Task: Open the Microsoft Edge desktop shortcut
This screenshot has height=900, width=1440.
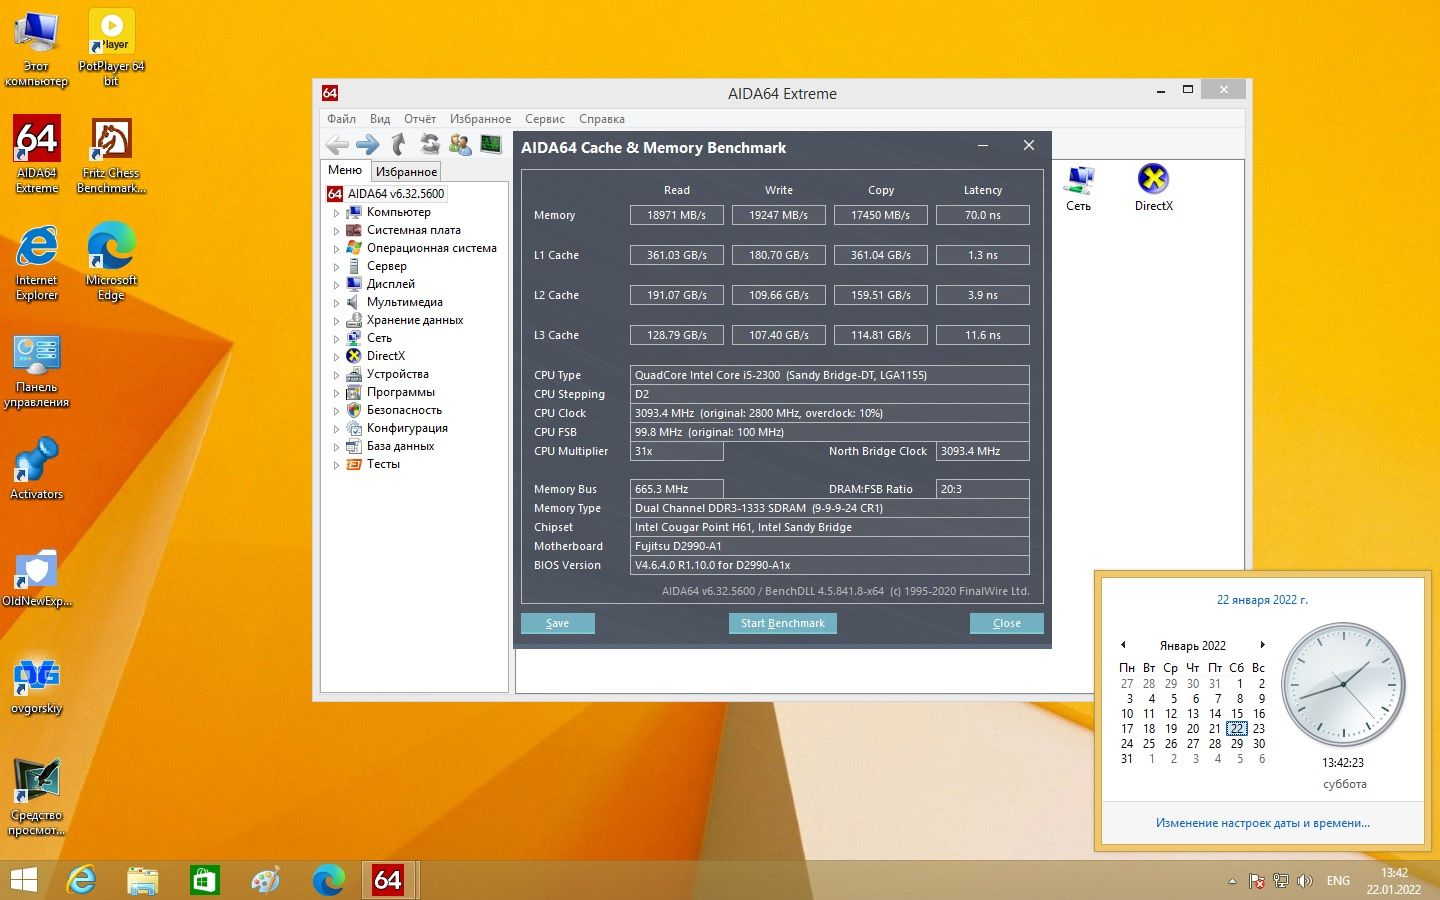Action: tap(111, 262)
